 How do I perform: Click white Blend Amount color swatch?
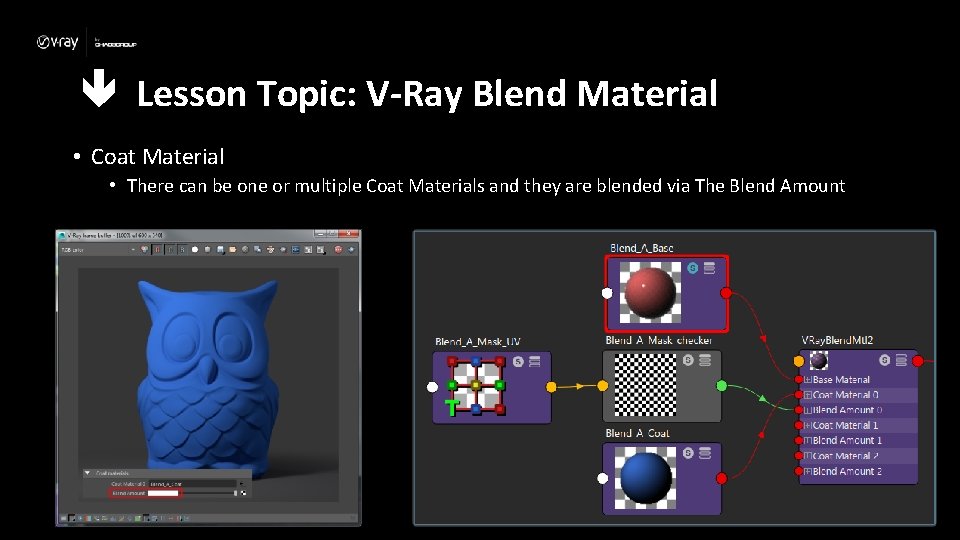click(163, 493)
